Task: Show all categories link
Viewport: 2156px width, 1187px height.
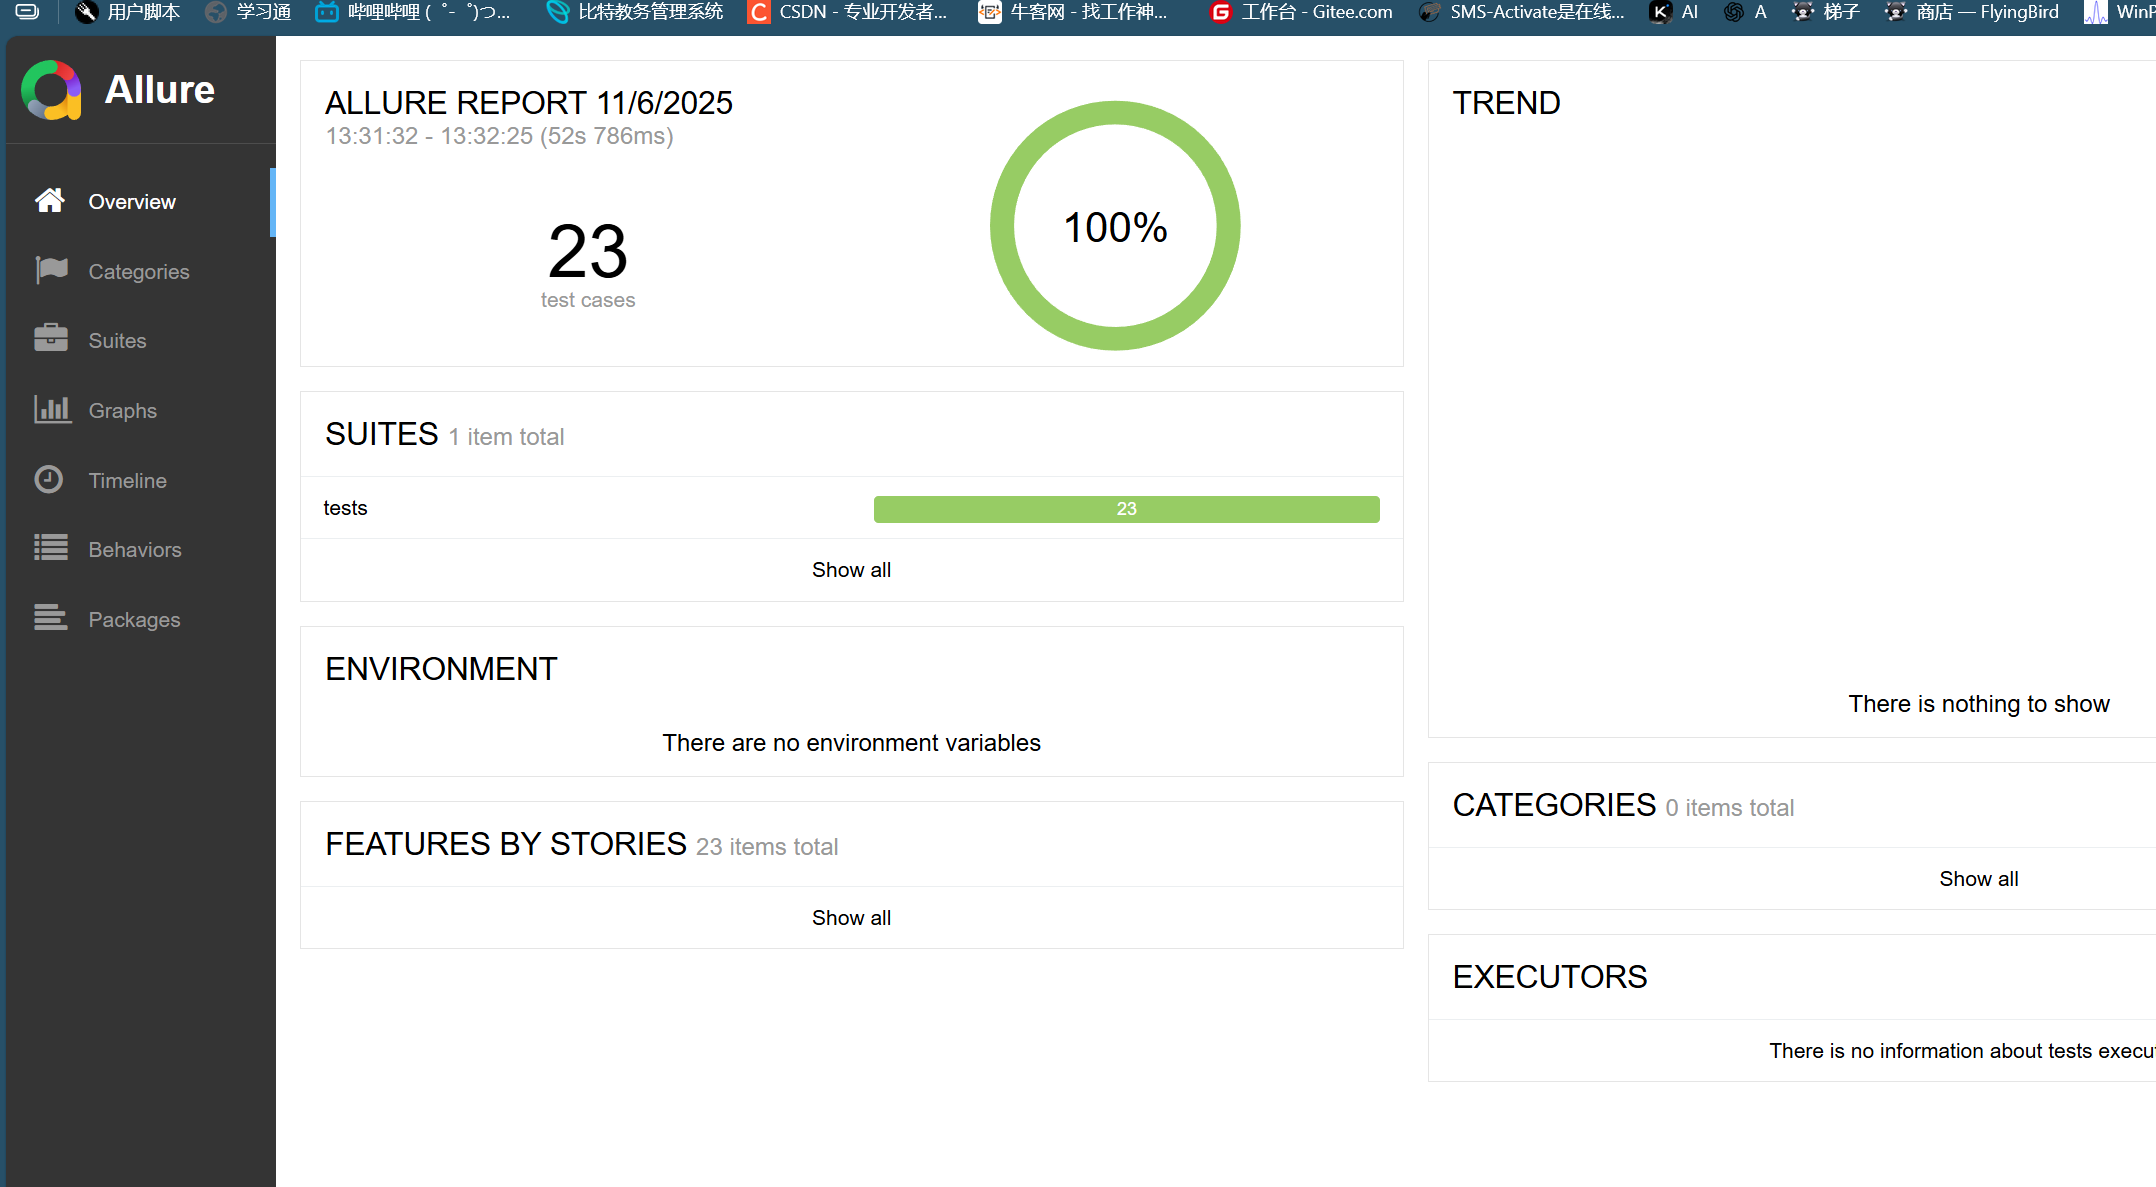Action: coord(1978,879)
